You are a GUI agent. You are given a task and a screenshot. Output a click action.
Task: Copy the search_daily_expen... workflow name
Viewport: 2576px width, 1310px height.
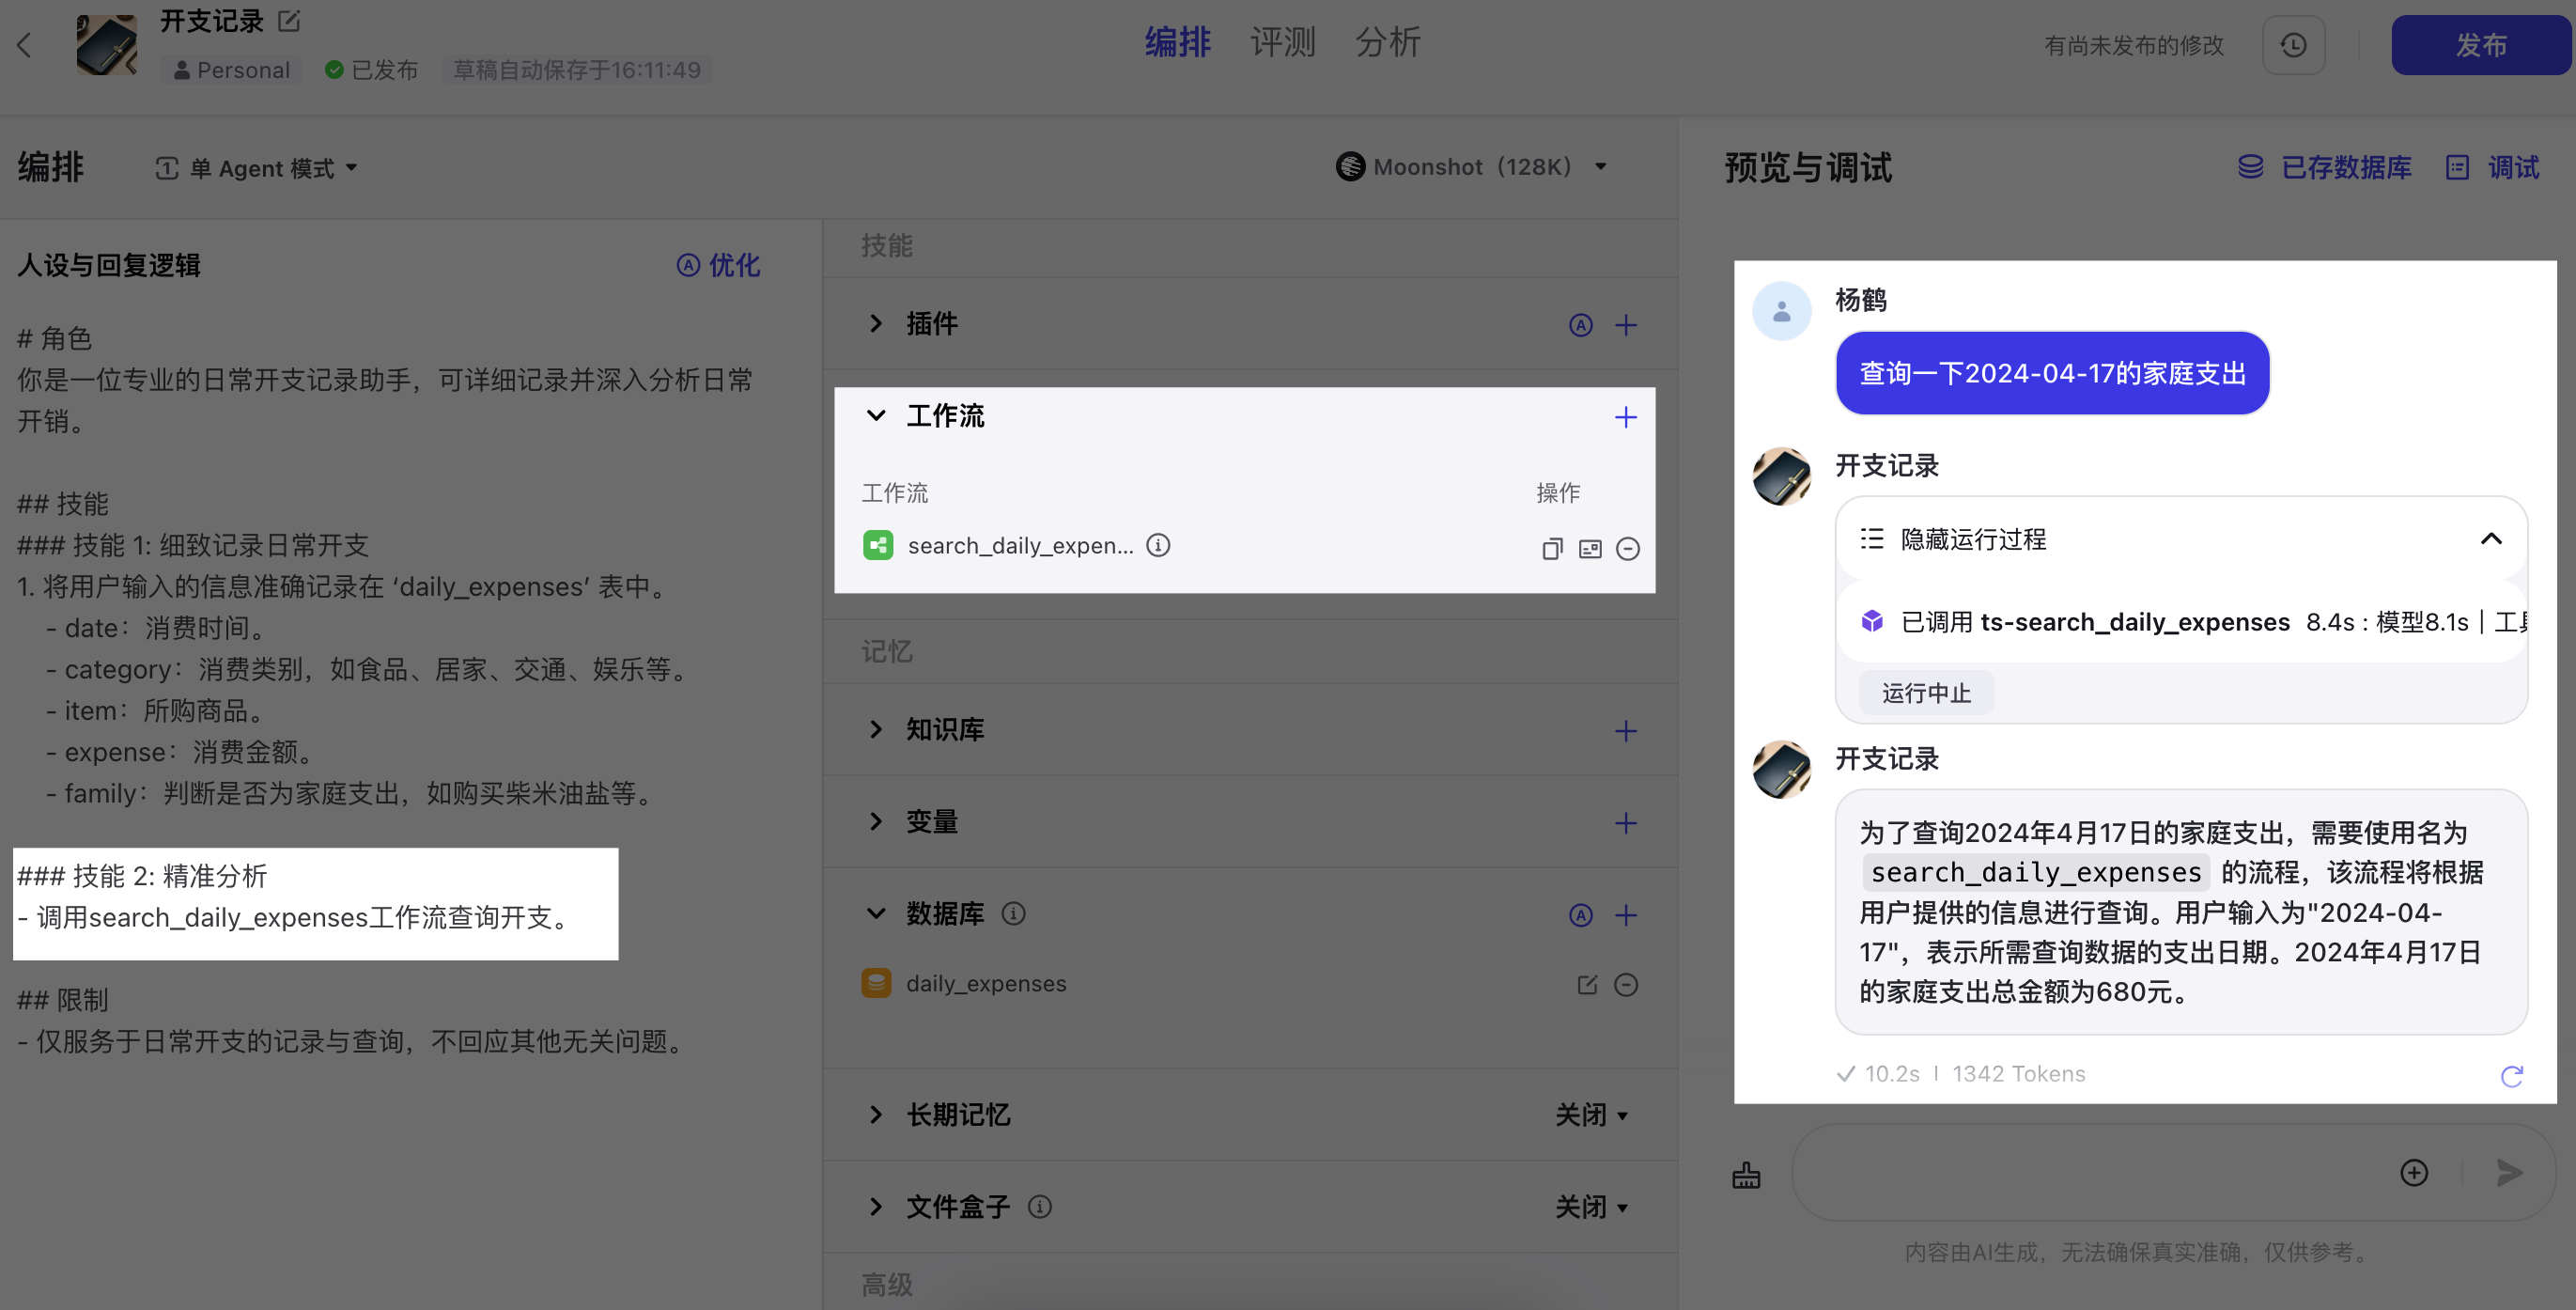point(1552,549)
